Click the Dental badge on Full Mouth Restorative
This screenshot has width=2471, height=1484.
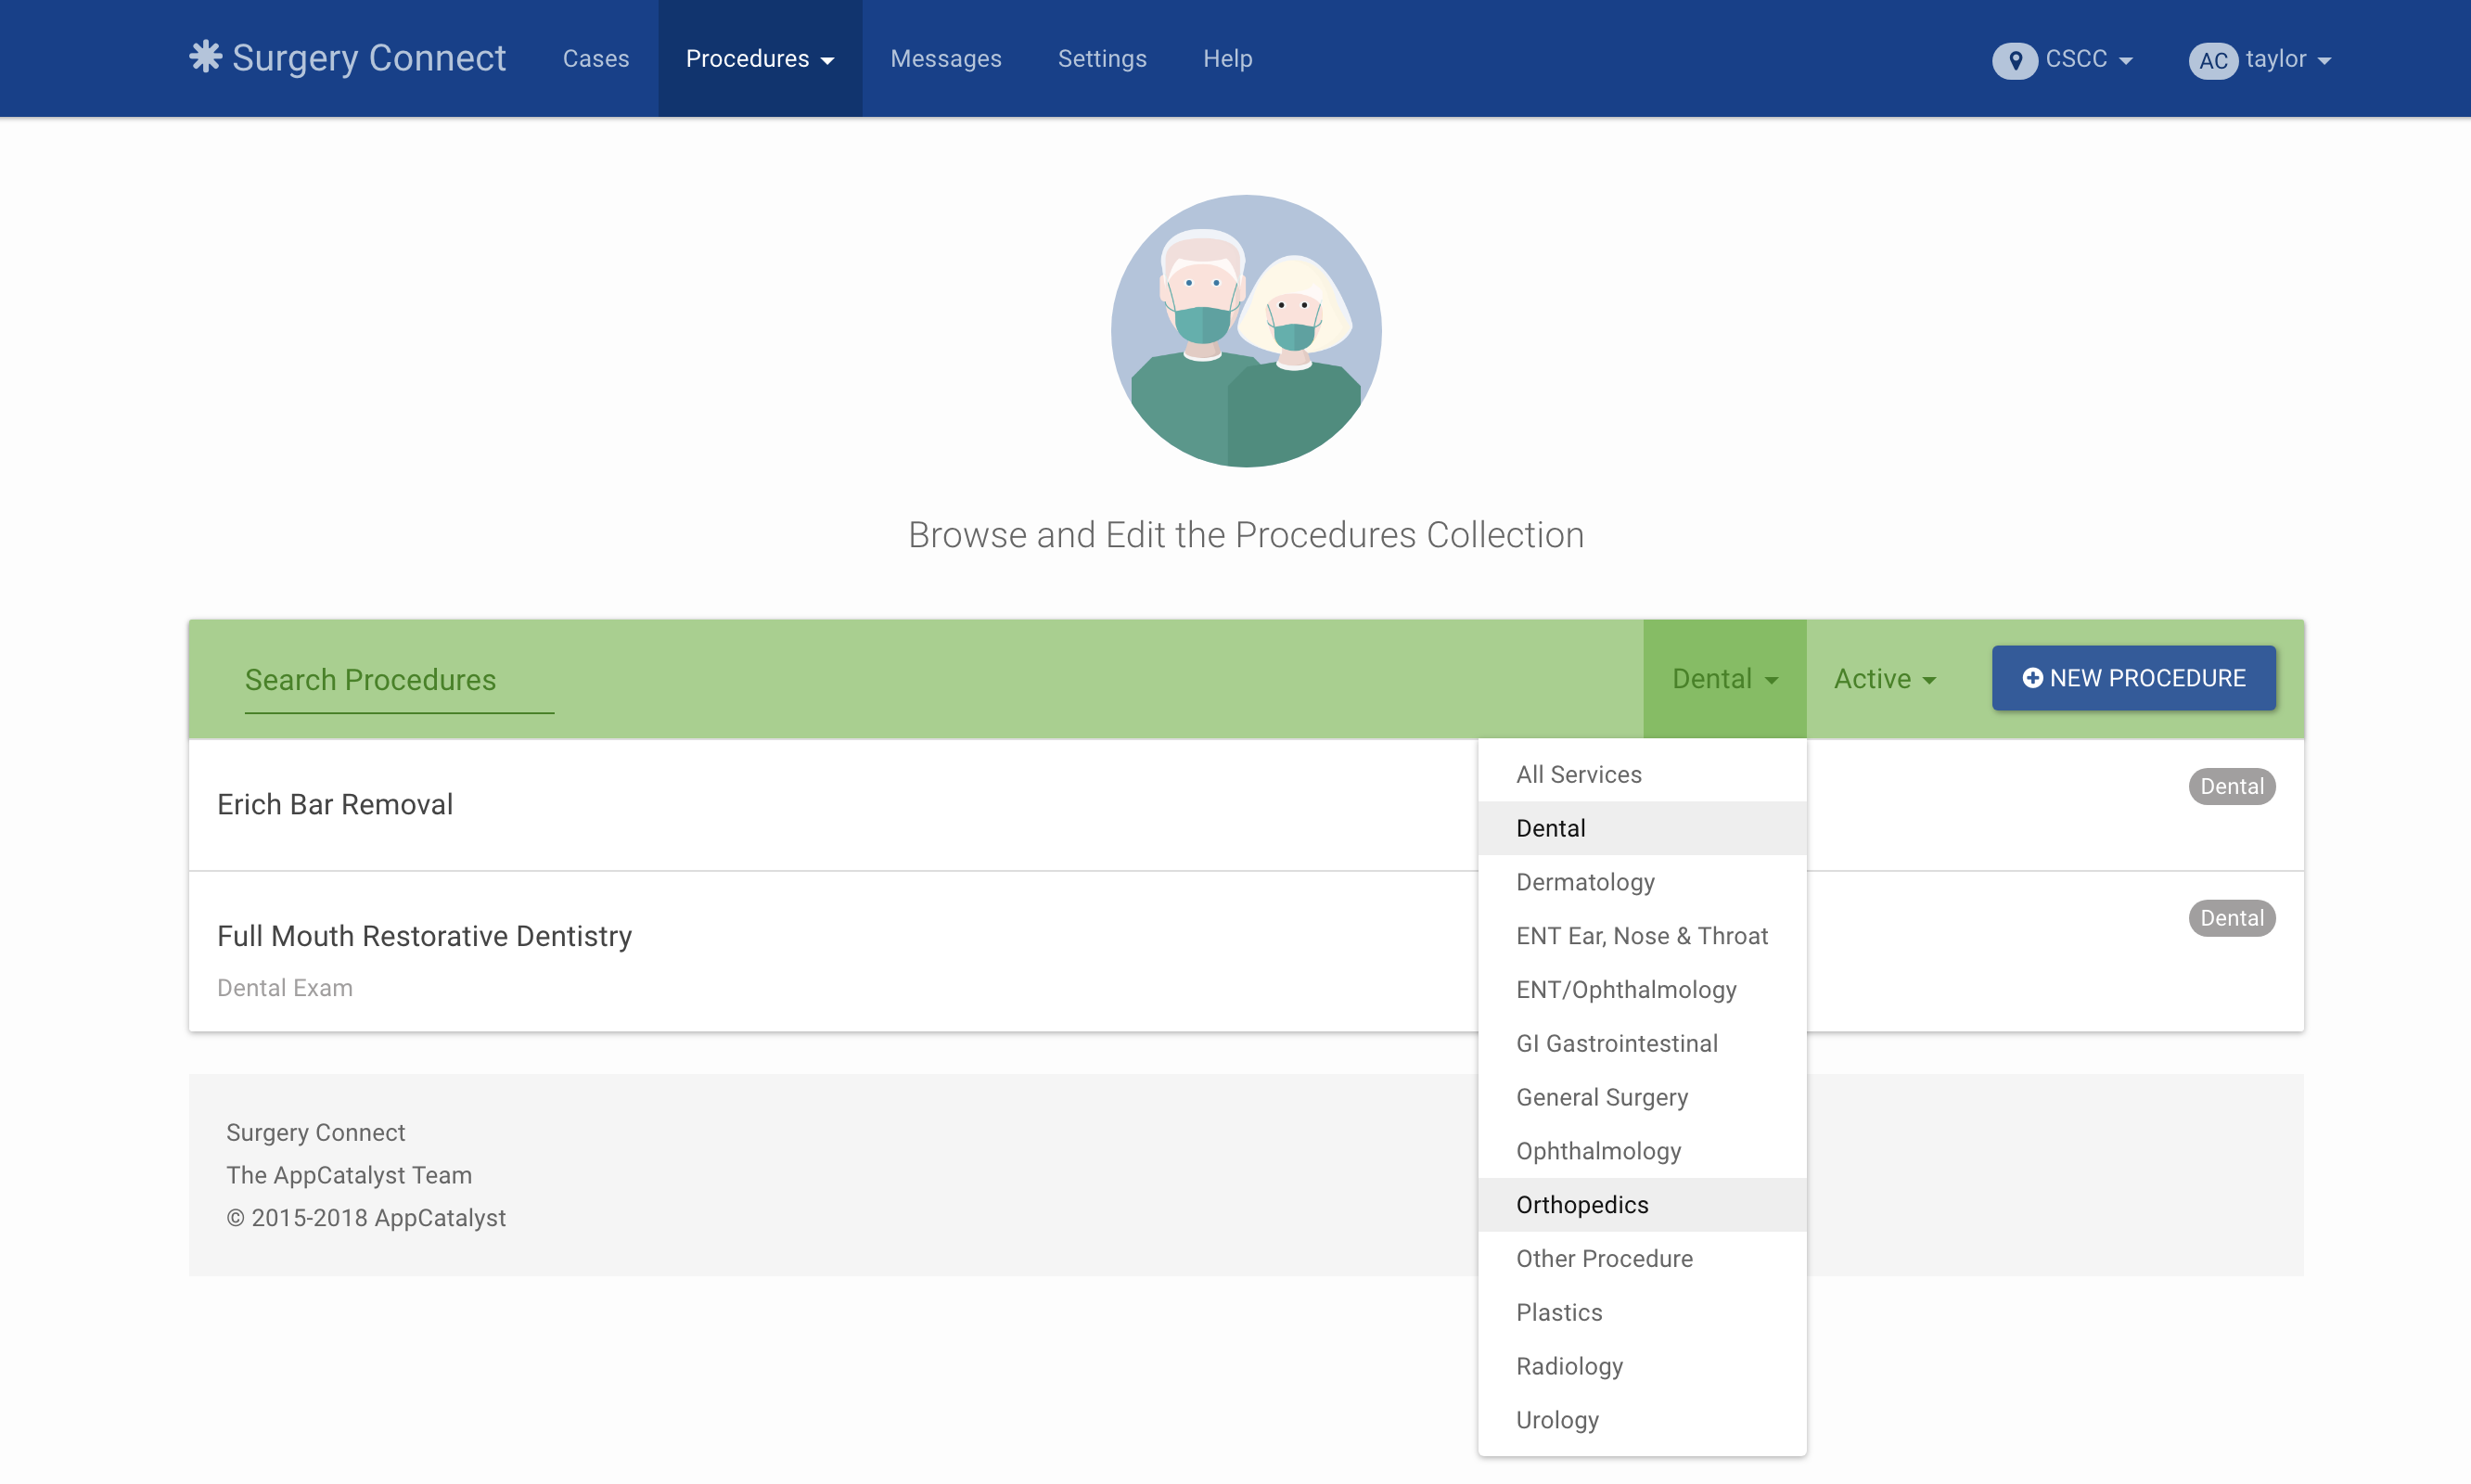pos(2231,918)
